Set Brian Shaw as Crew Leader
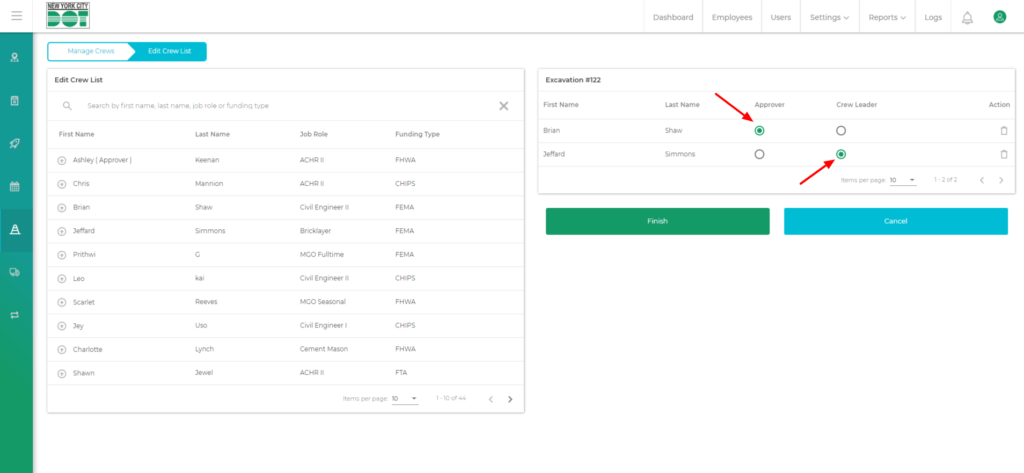The image size is (1024, 473). tap(841, 131)
